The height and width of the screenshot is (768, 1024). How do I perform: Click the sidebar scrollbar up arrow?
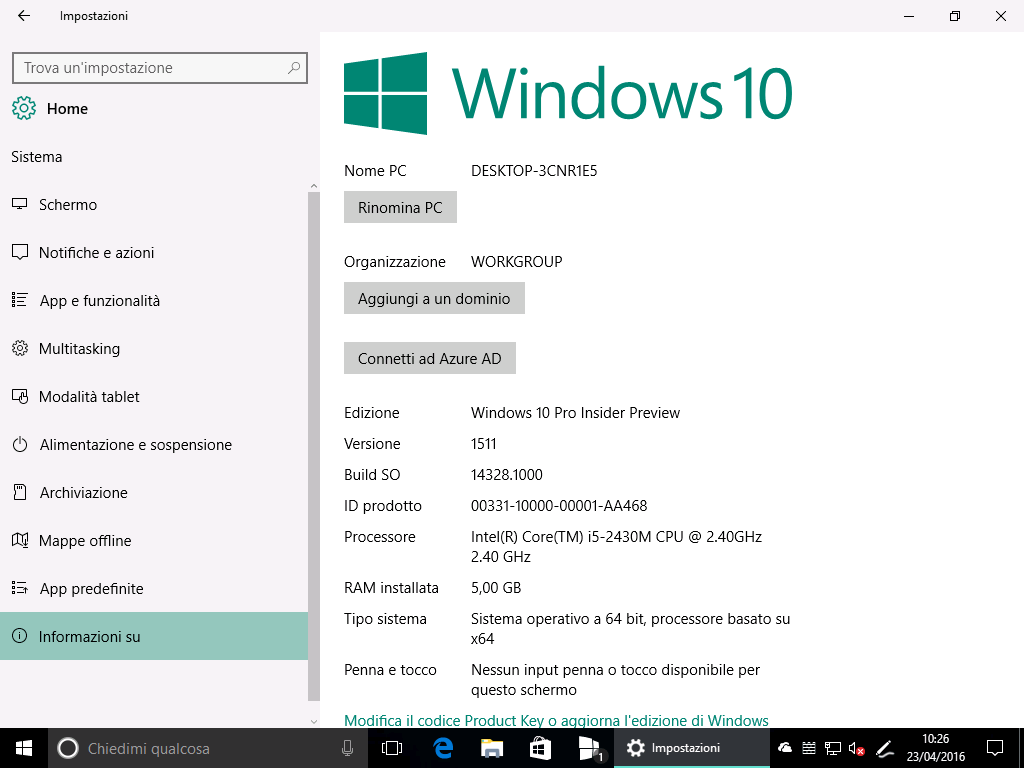(314, 186)
